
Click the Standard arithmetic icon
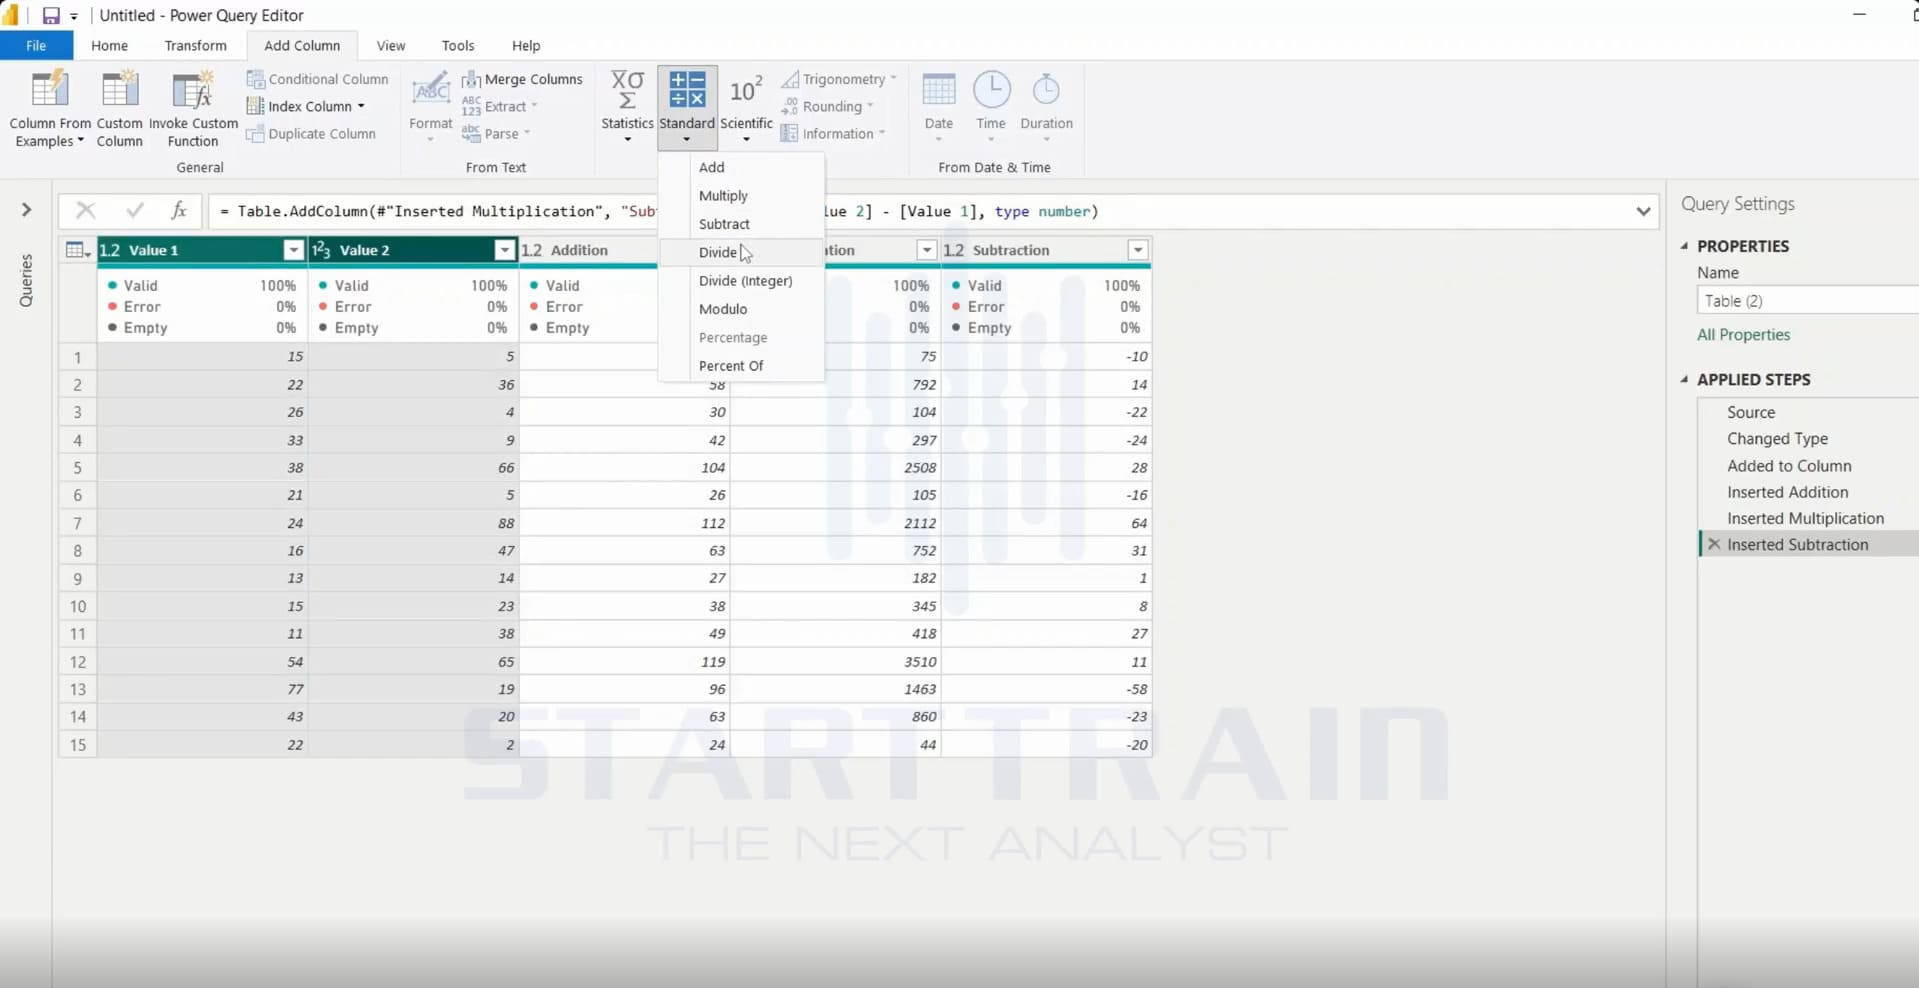687,89
